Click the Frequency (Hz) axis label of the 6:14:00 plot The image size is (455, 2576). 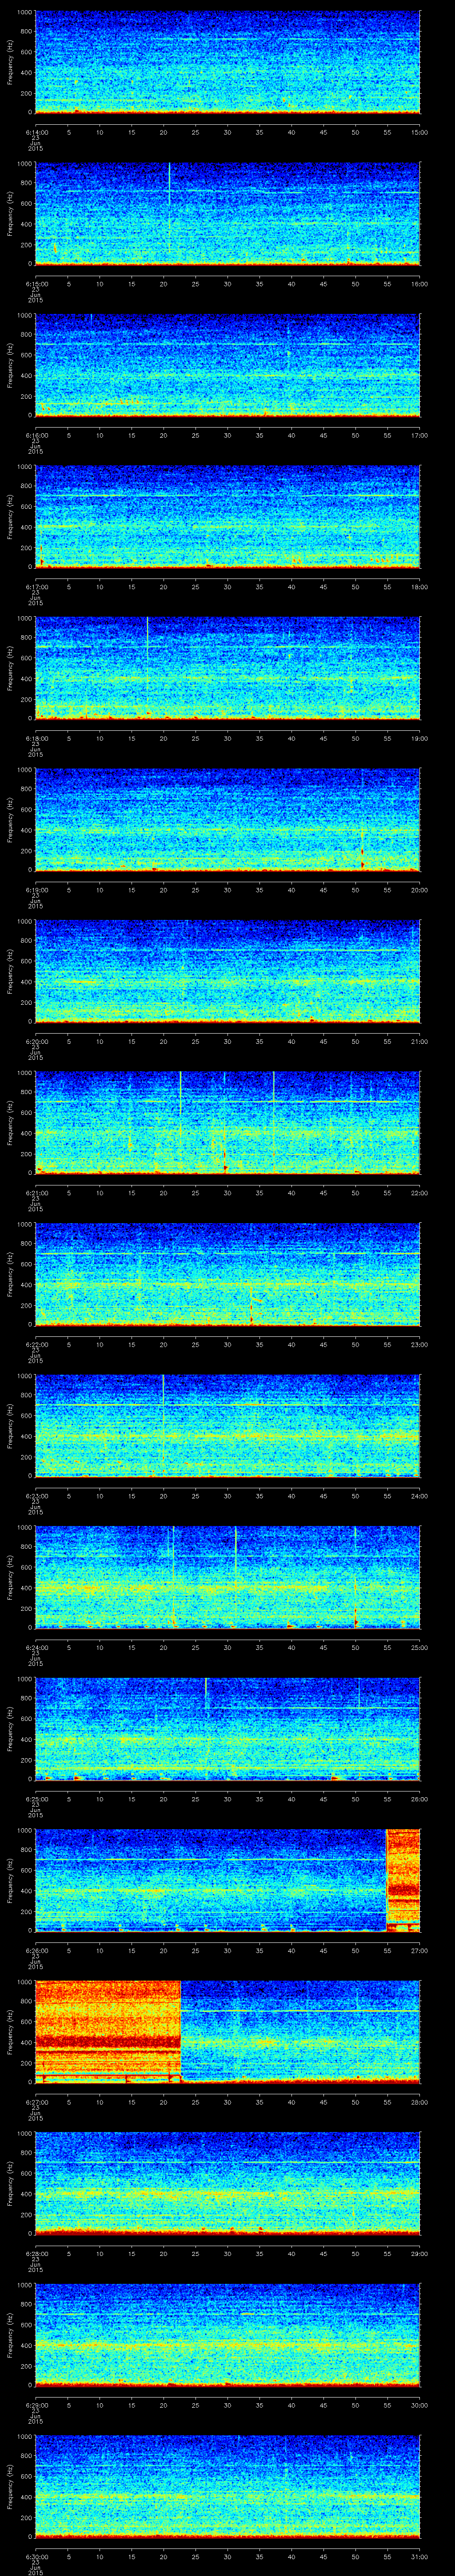pos(11,62)
